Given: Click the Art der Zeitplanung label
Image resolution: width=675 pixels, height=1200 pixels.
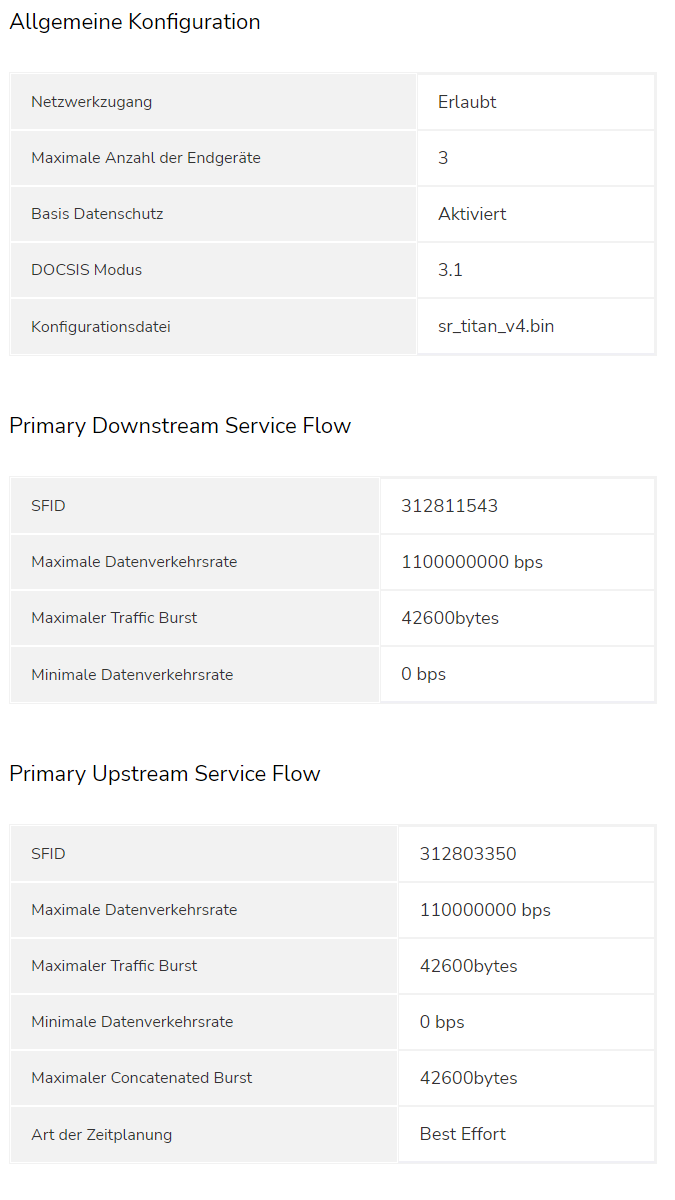Looking at the screenshot, I should pos(102,1134).
